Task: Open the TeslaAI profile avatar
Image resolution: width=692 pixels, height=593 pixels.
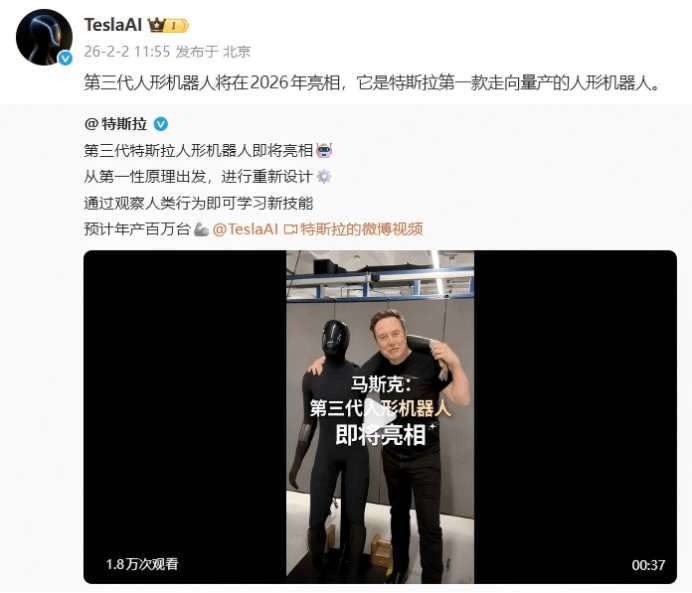Action: tap(44, 38)
